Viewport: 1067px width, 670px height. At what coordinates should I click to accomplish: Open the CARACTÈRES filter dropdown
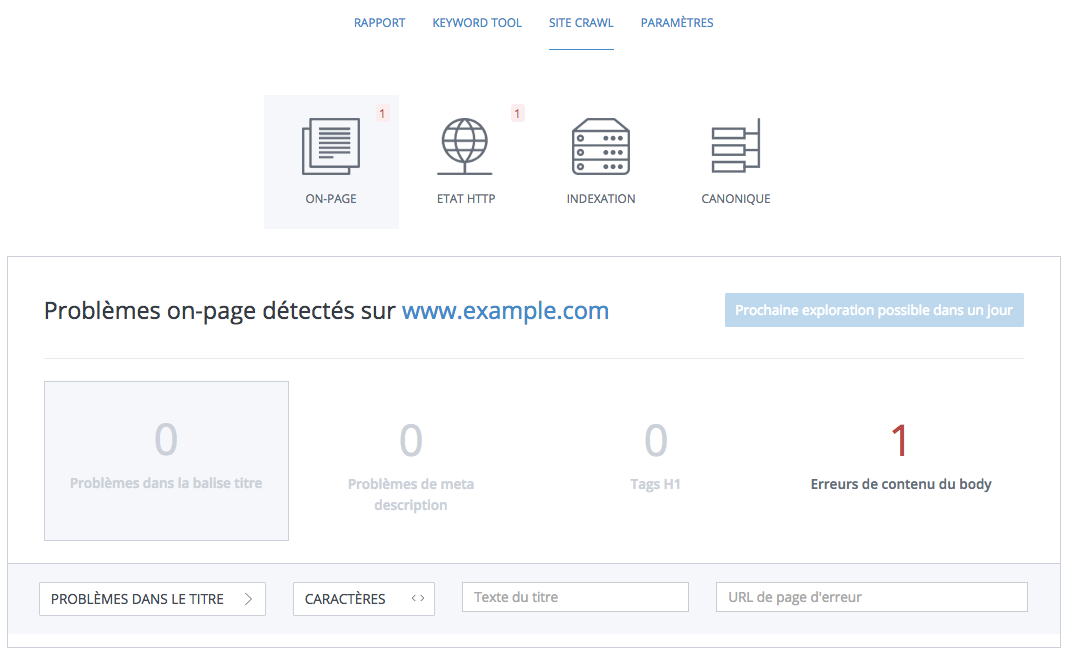coord(363,598)
